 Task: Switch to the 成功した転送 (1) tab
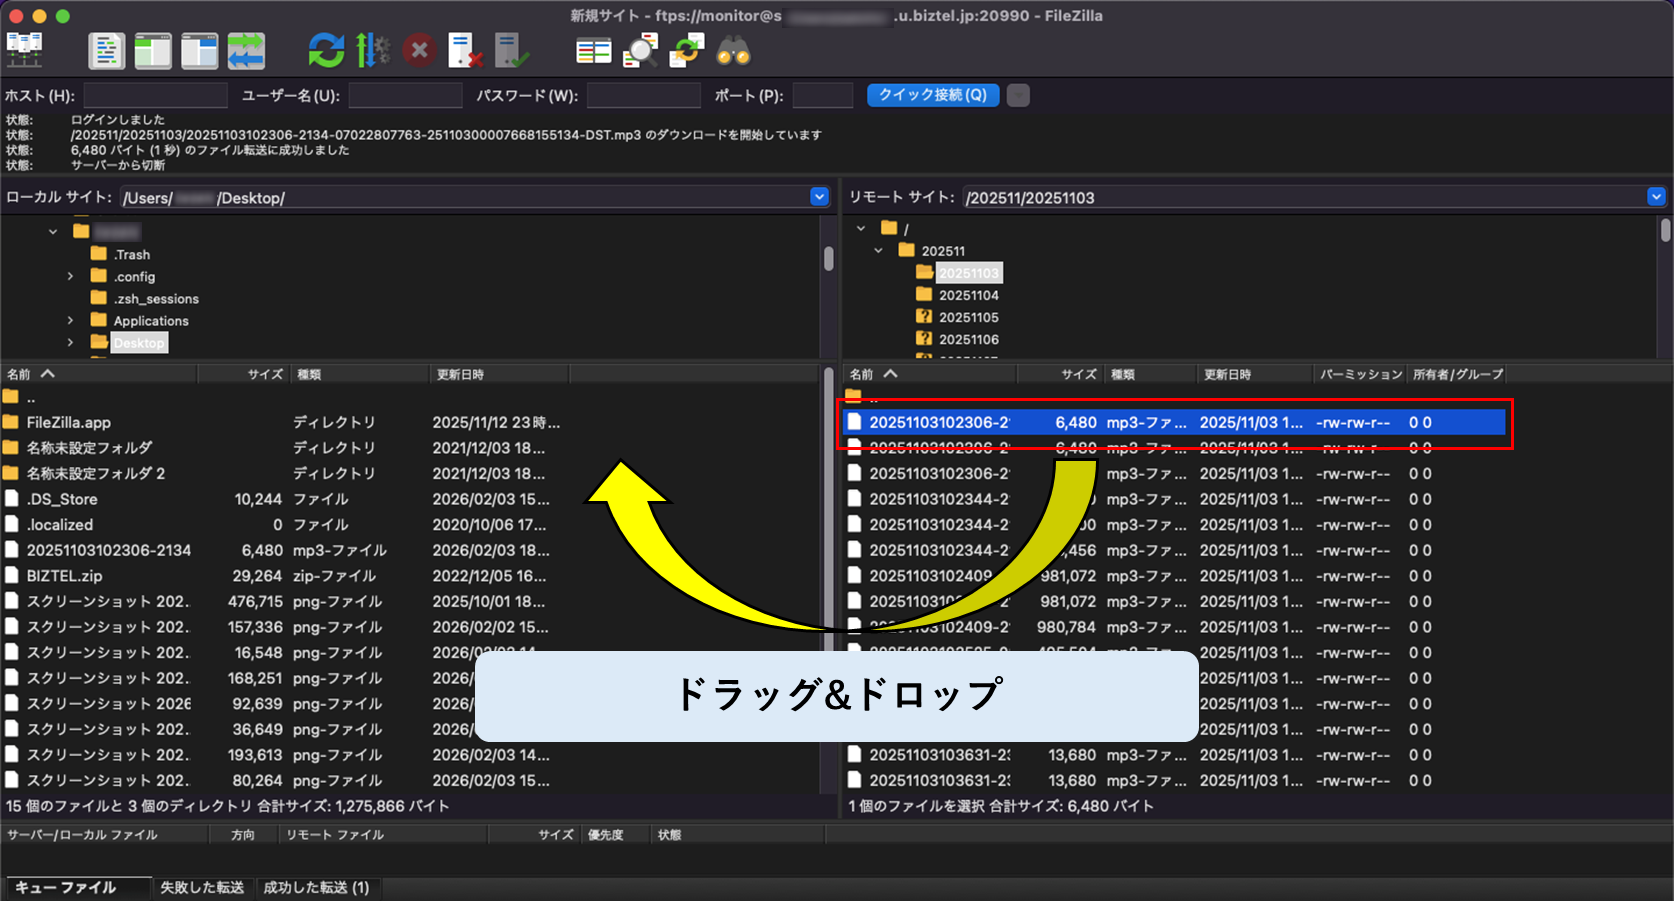(316, 888)
